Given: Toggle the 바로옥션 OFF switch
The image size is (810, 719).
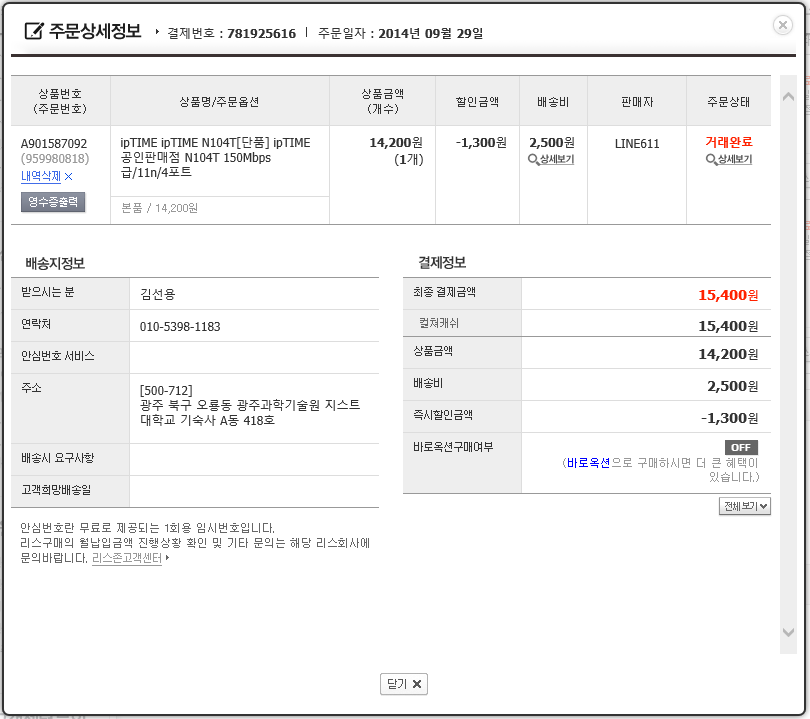Looking at the screenshot, I should pos(741,447).
